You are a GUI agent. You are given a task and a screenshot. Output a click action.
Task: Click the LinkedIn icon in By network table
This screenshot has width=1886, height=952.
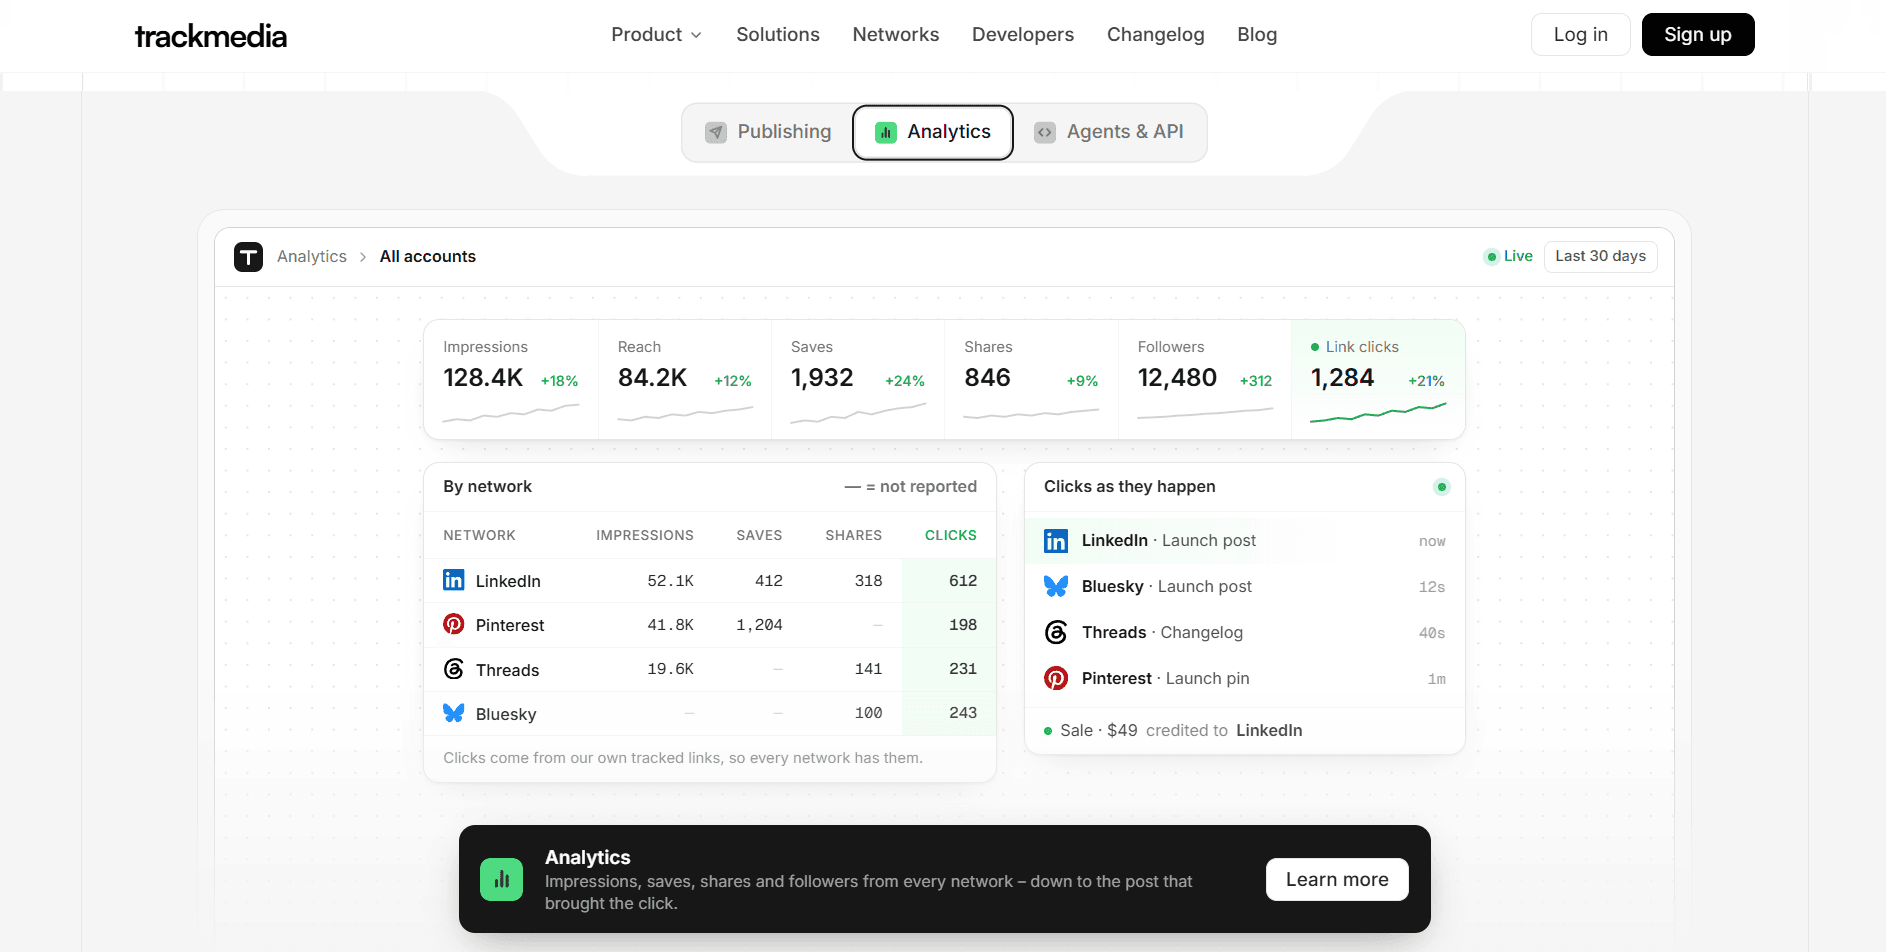tap(454, 580)
